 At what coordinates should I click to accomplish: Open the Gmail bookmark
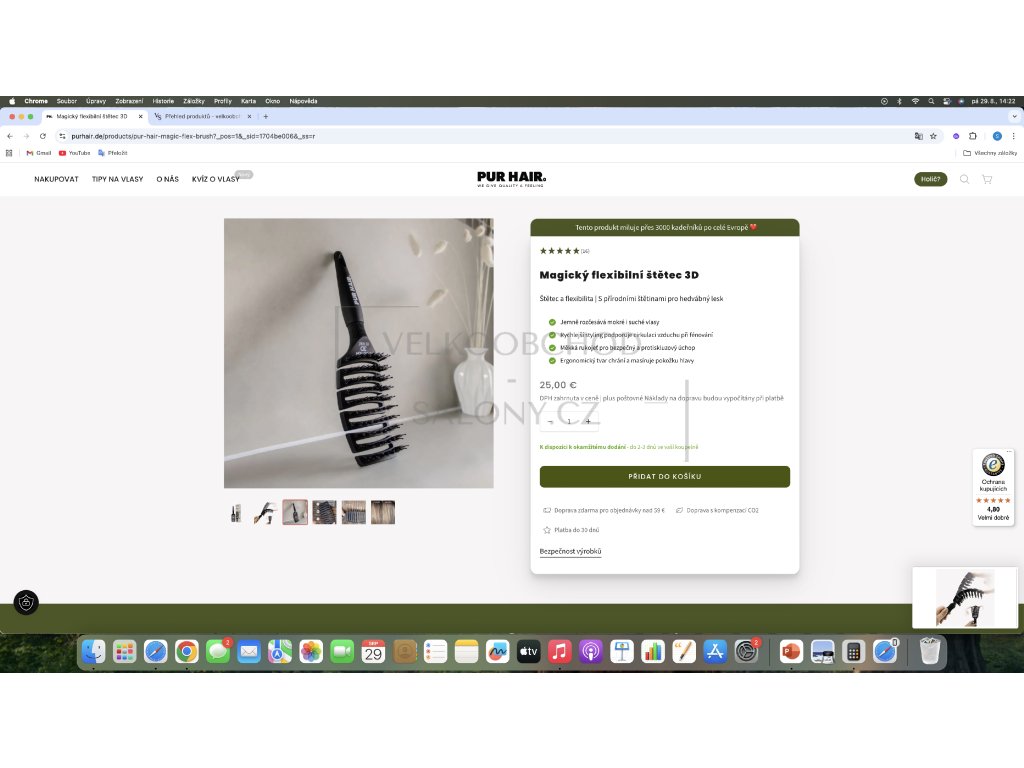39,153
